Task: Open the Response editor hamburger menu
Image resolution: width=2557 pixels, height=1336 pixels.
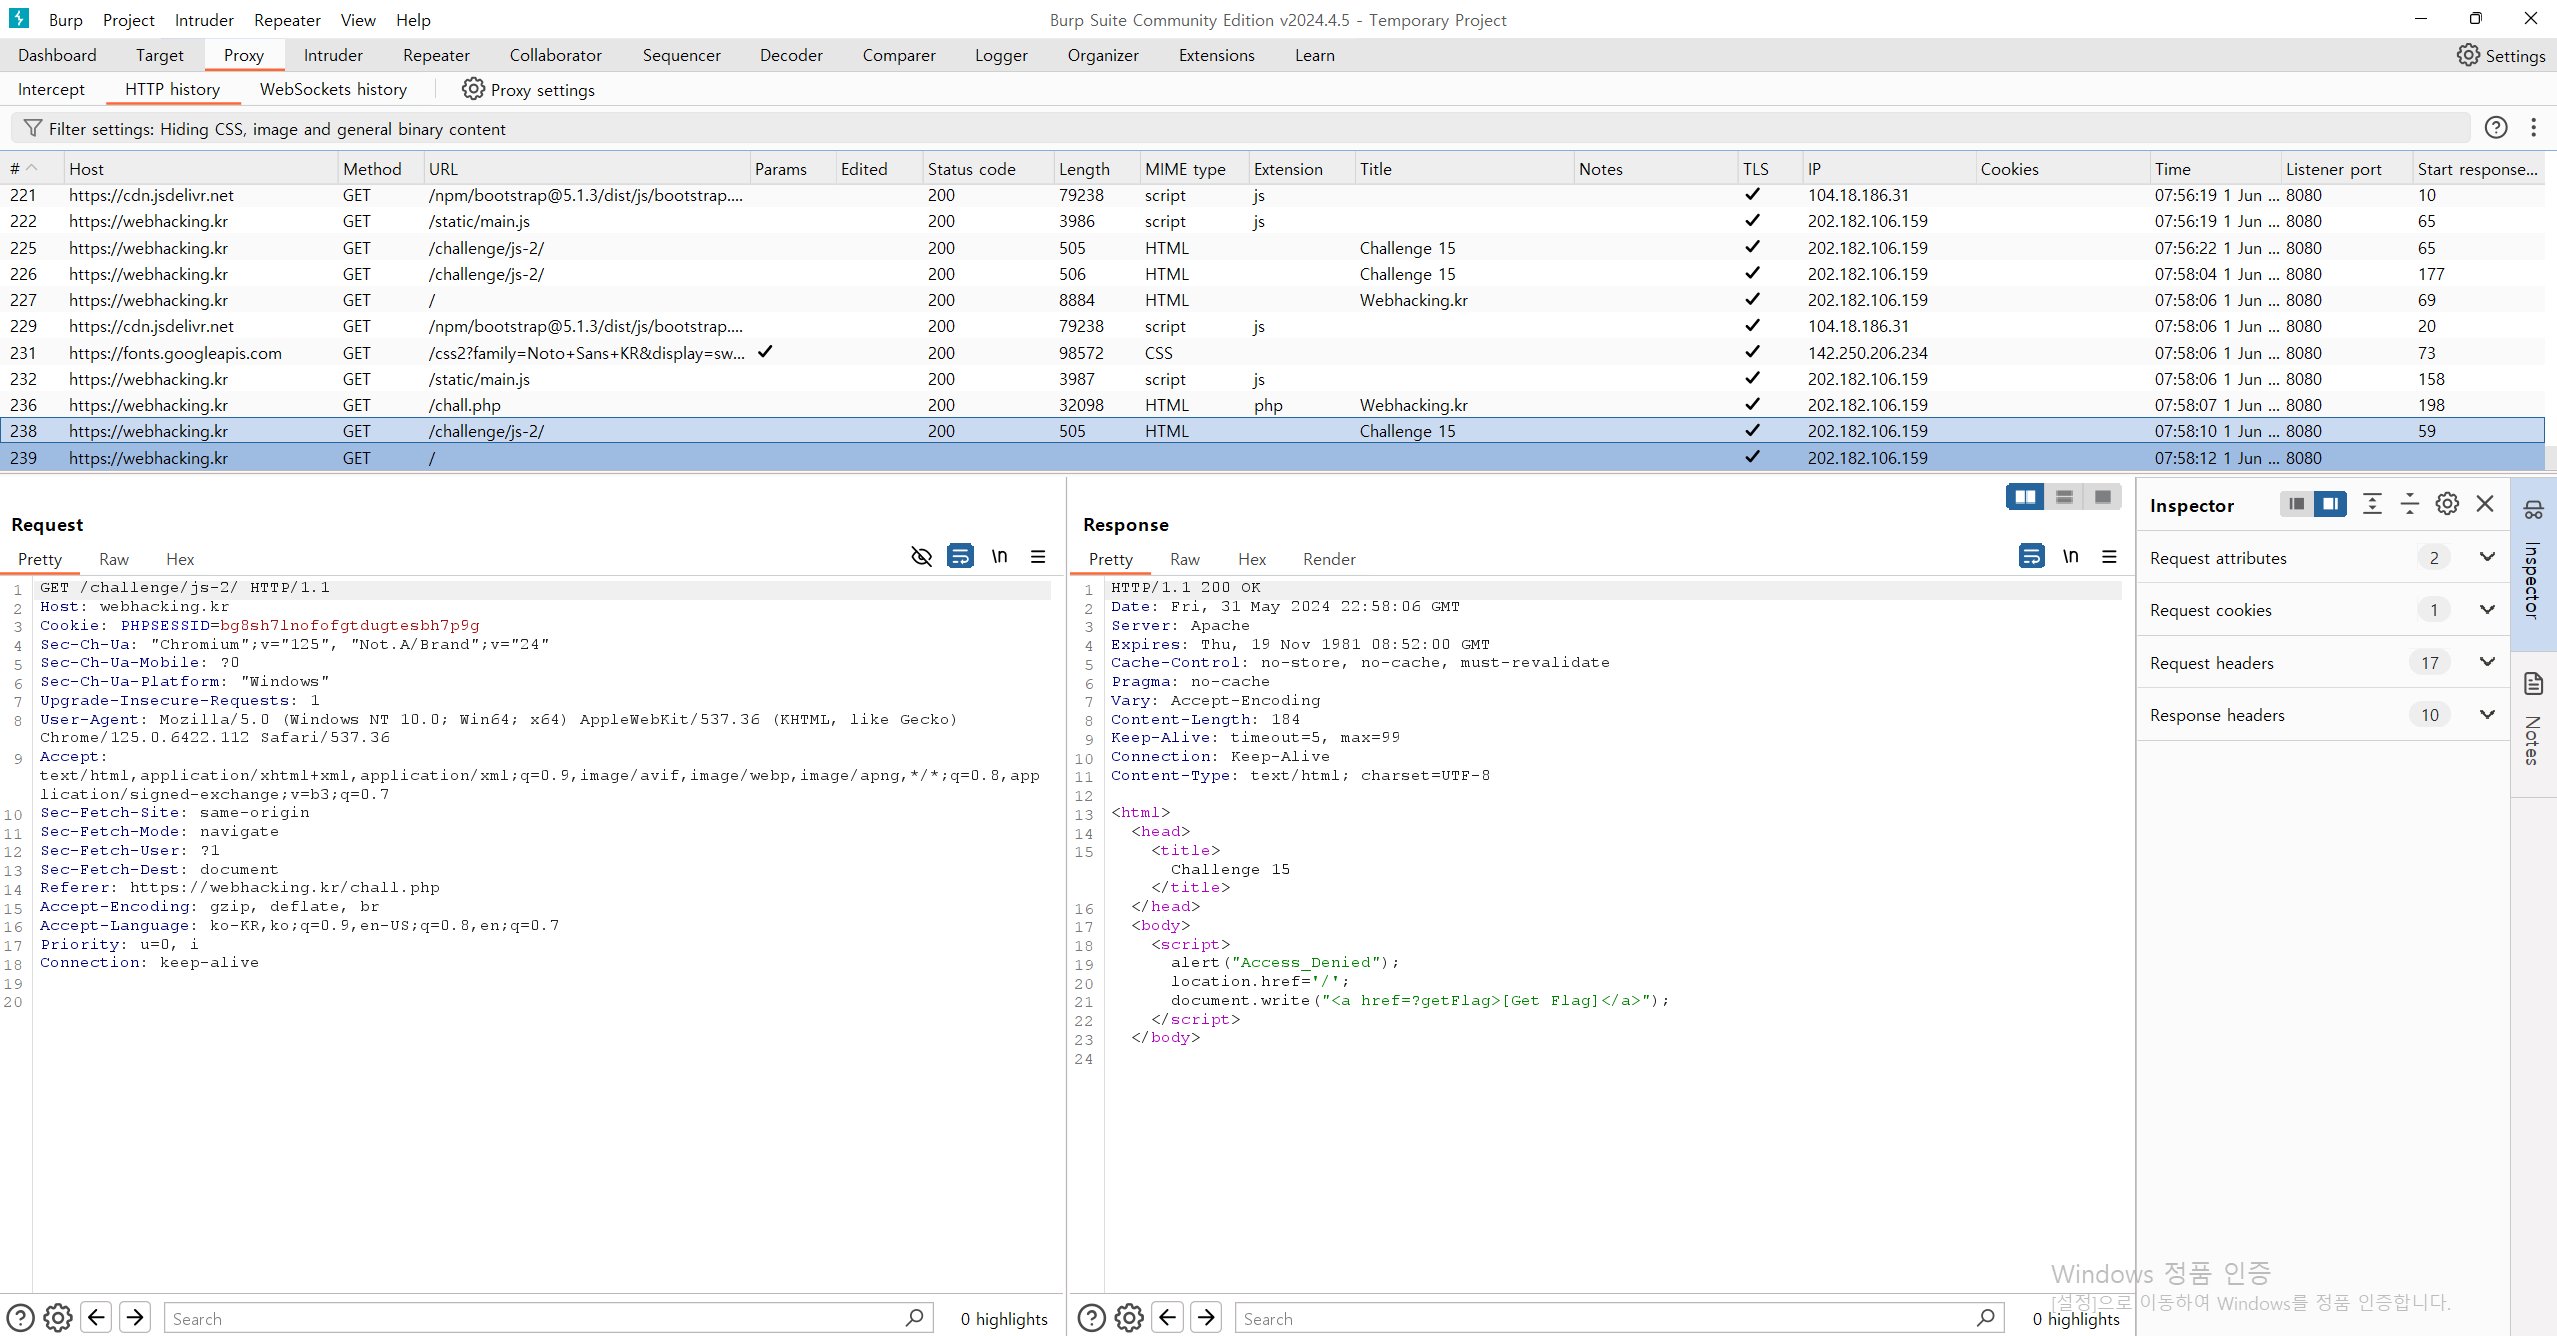Action: 2109,556
